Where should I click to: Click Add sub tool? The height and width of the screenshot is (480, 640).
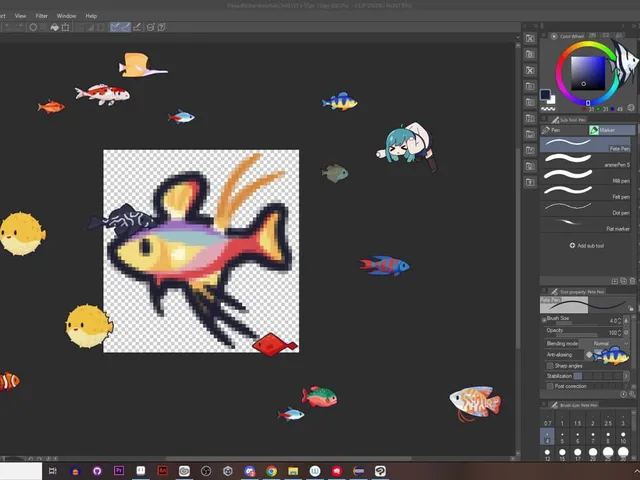click(587, 245)
